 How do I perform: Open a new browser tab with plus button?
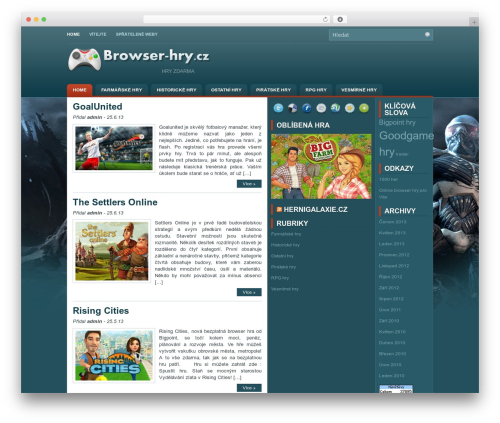(474, 22)
